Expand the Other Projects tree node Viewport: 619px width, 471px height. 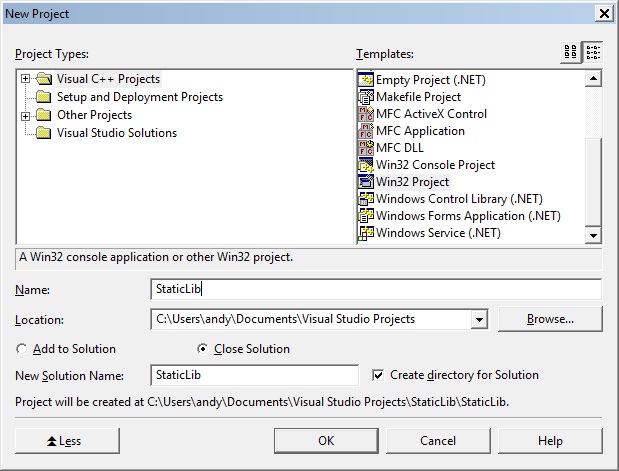pos(25,116)
